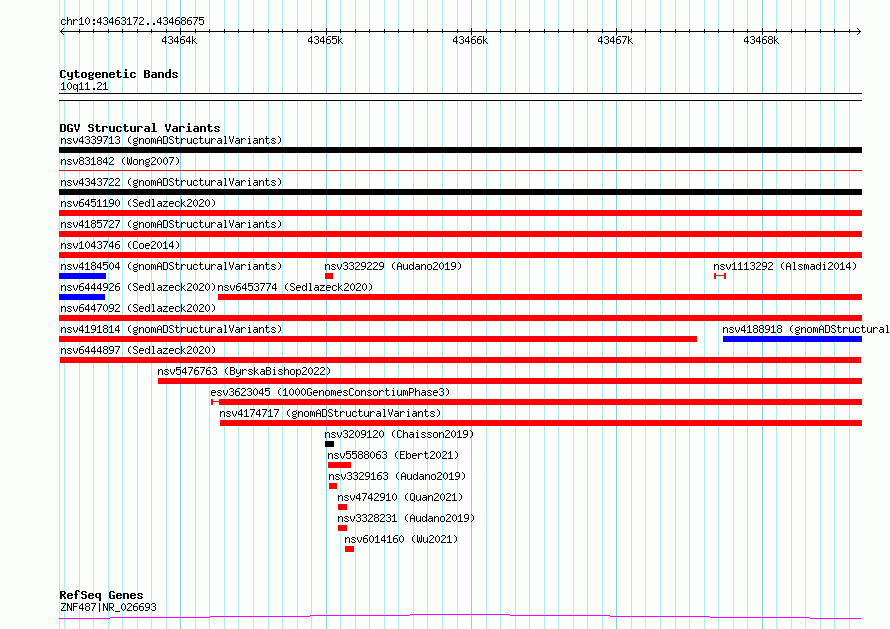
Task: Select the red nsv4742910 Quan2021 variant block
Action: pos(342,507)
